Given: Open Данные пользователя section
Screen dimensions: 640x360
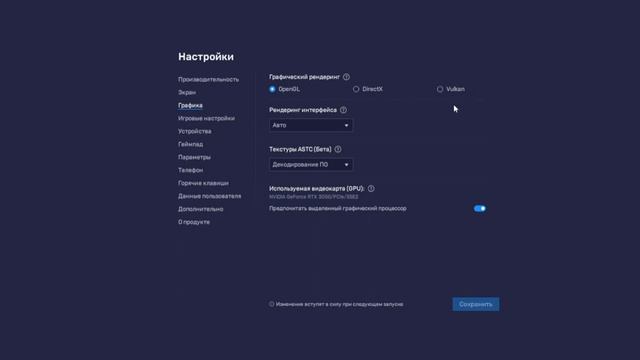Looking at the screenshot, I should point(209,196).
